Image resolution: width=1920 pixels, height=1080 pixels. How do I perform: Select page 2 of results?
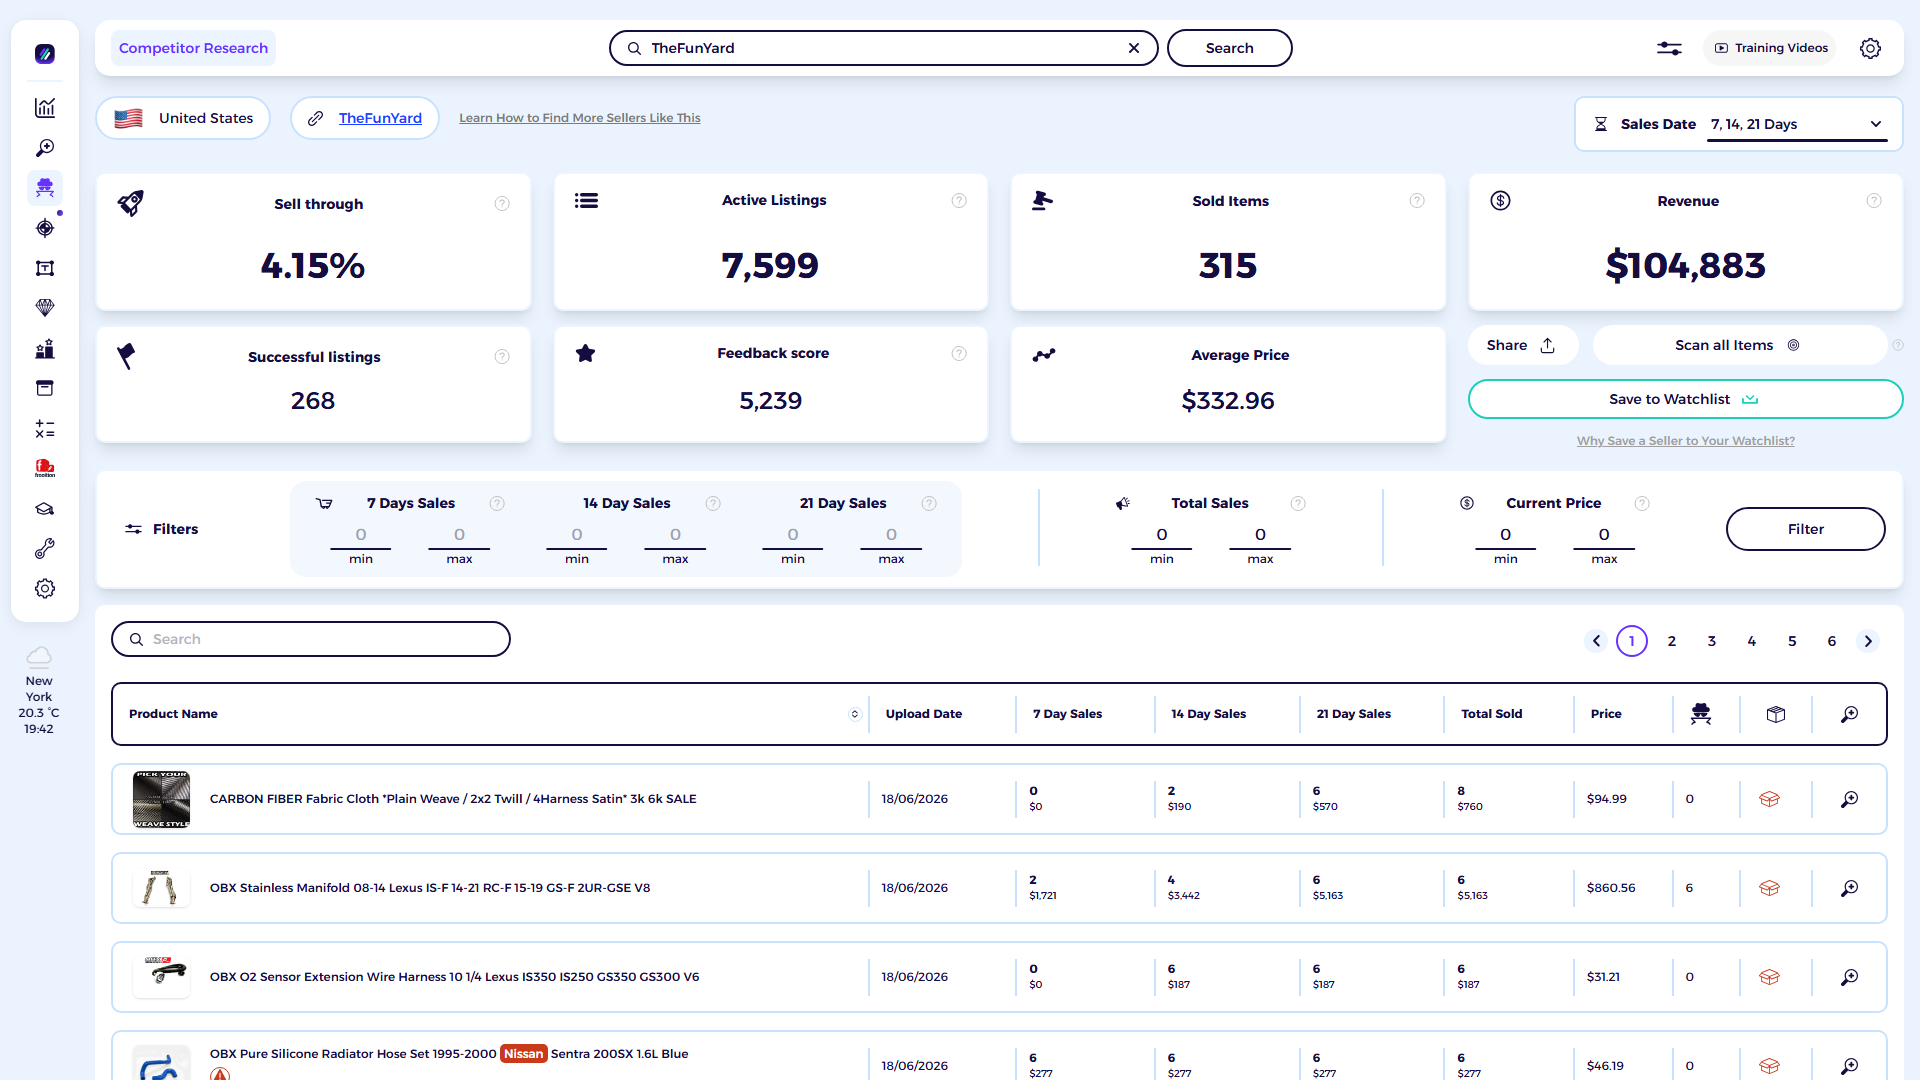click(1672, 641)
